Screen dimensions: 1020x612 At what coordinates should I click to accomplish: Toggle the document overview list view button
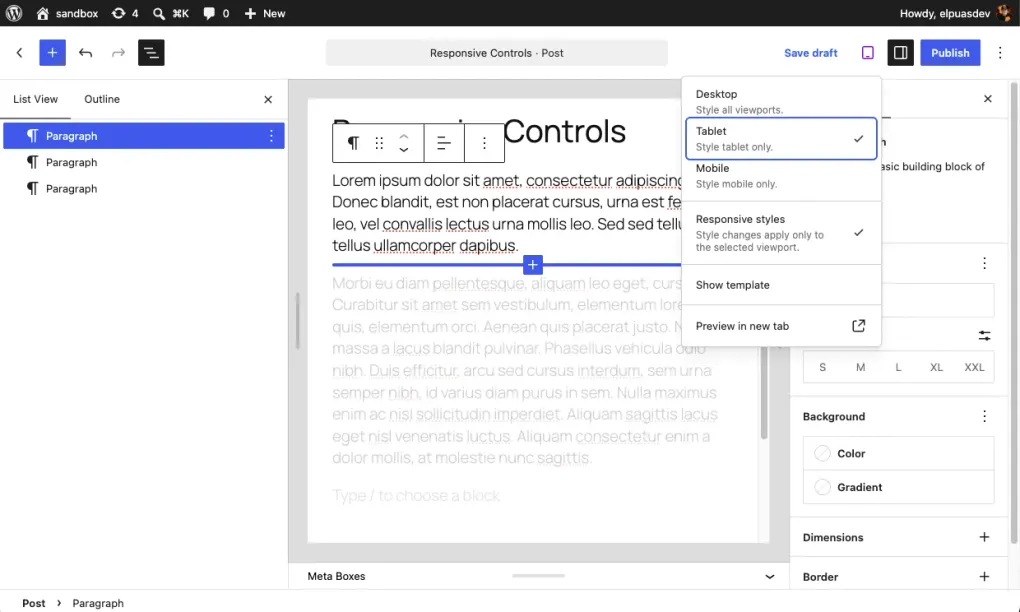coord(151,53)
